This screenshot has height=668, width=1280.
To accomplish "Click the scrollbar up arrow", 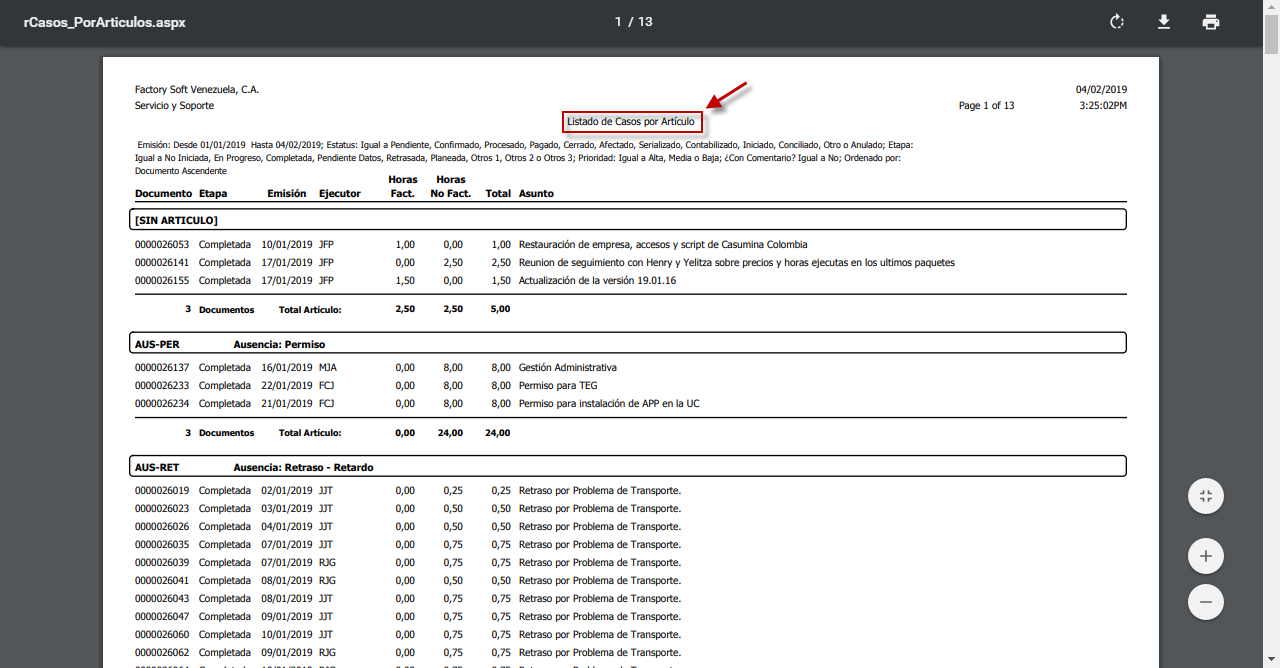I will point(1271,7).
